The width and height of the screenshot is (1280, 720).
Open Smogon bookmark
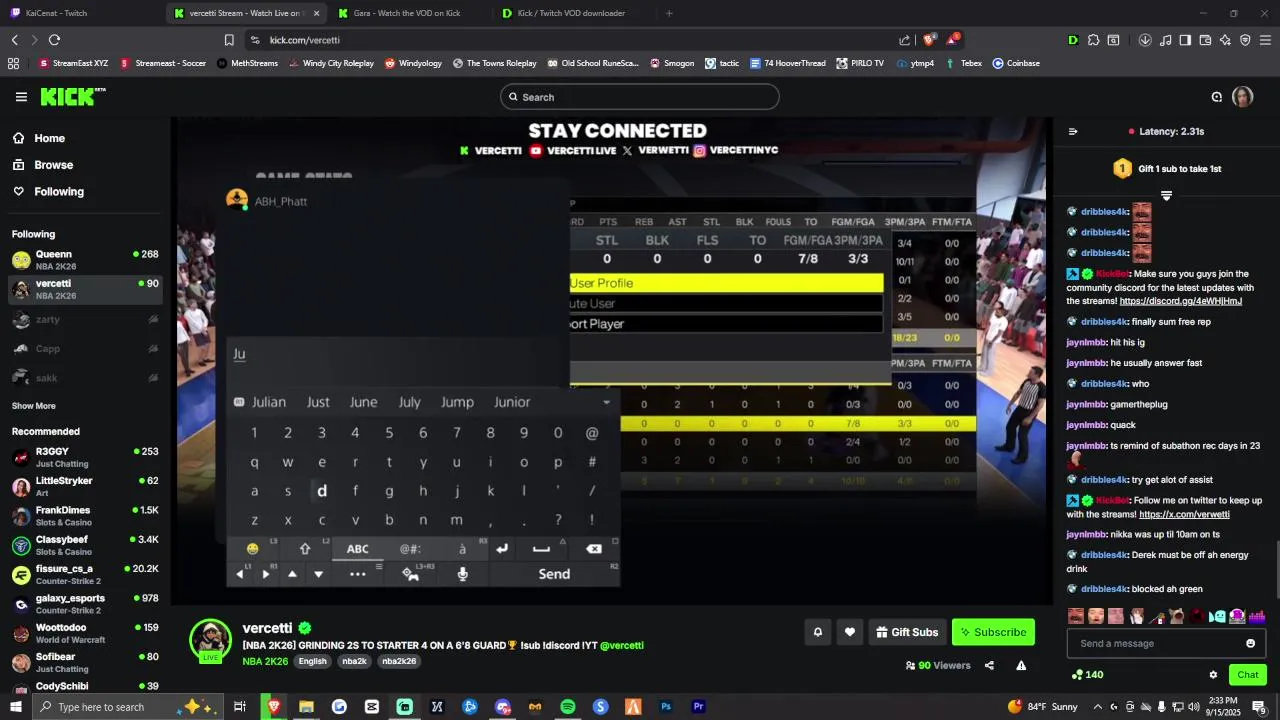672,63
